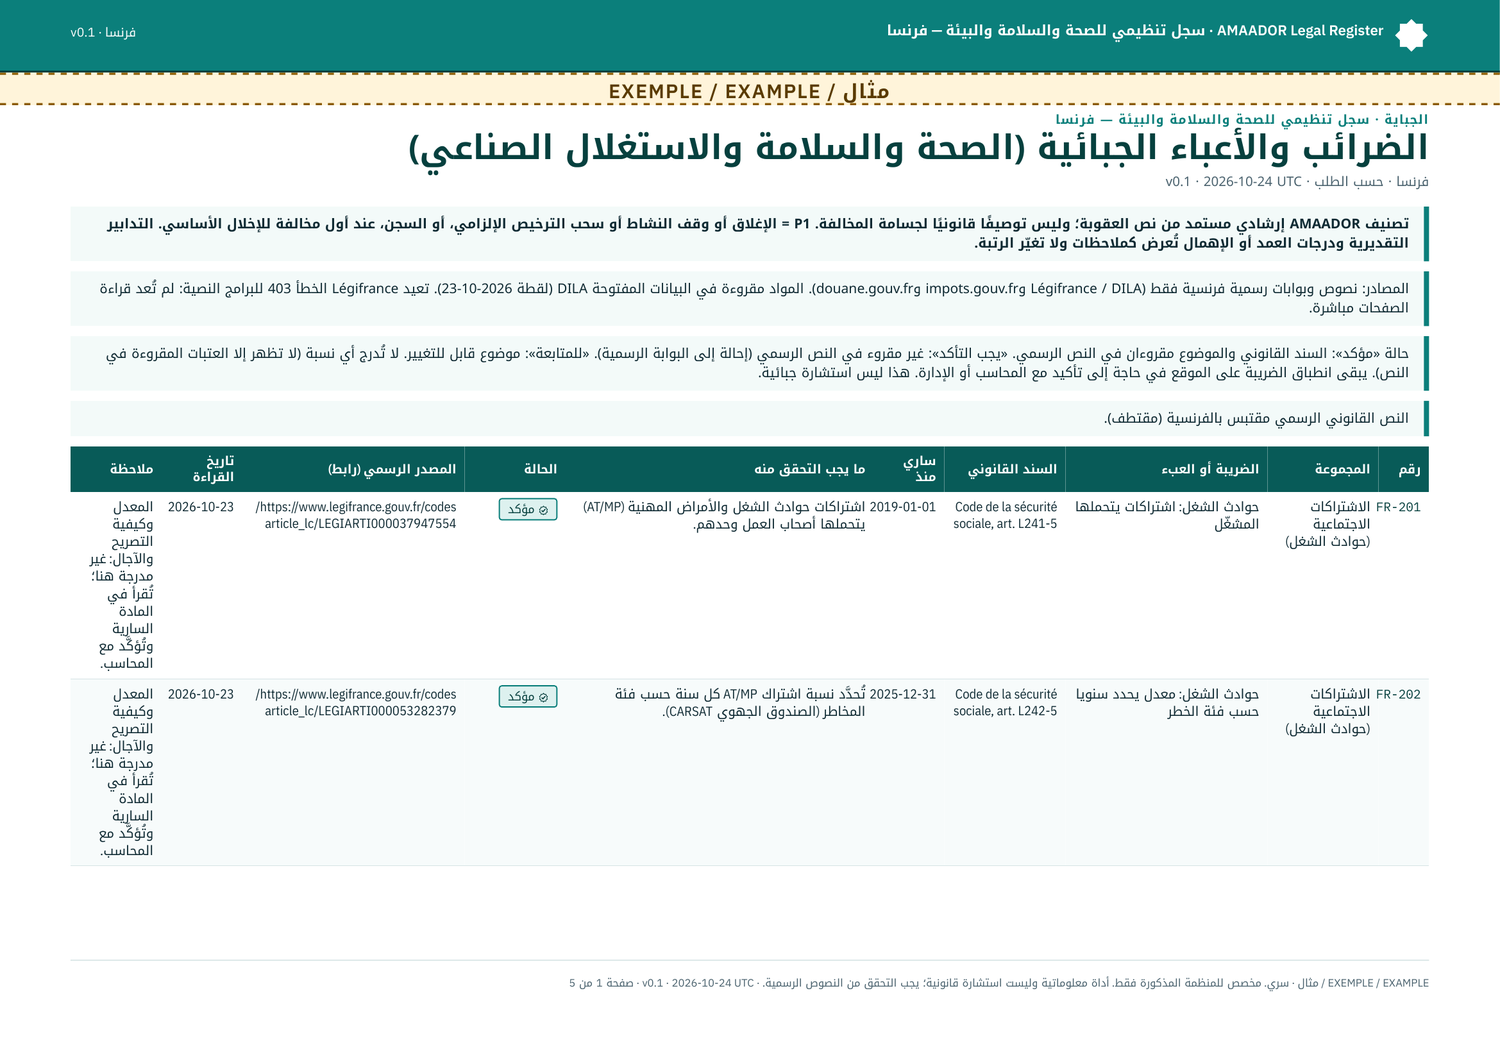Click the sources note starting المصادر: نصوص وبوابات
Image resolution: width=1500 pixels, height=1061 pixels.
749,298
